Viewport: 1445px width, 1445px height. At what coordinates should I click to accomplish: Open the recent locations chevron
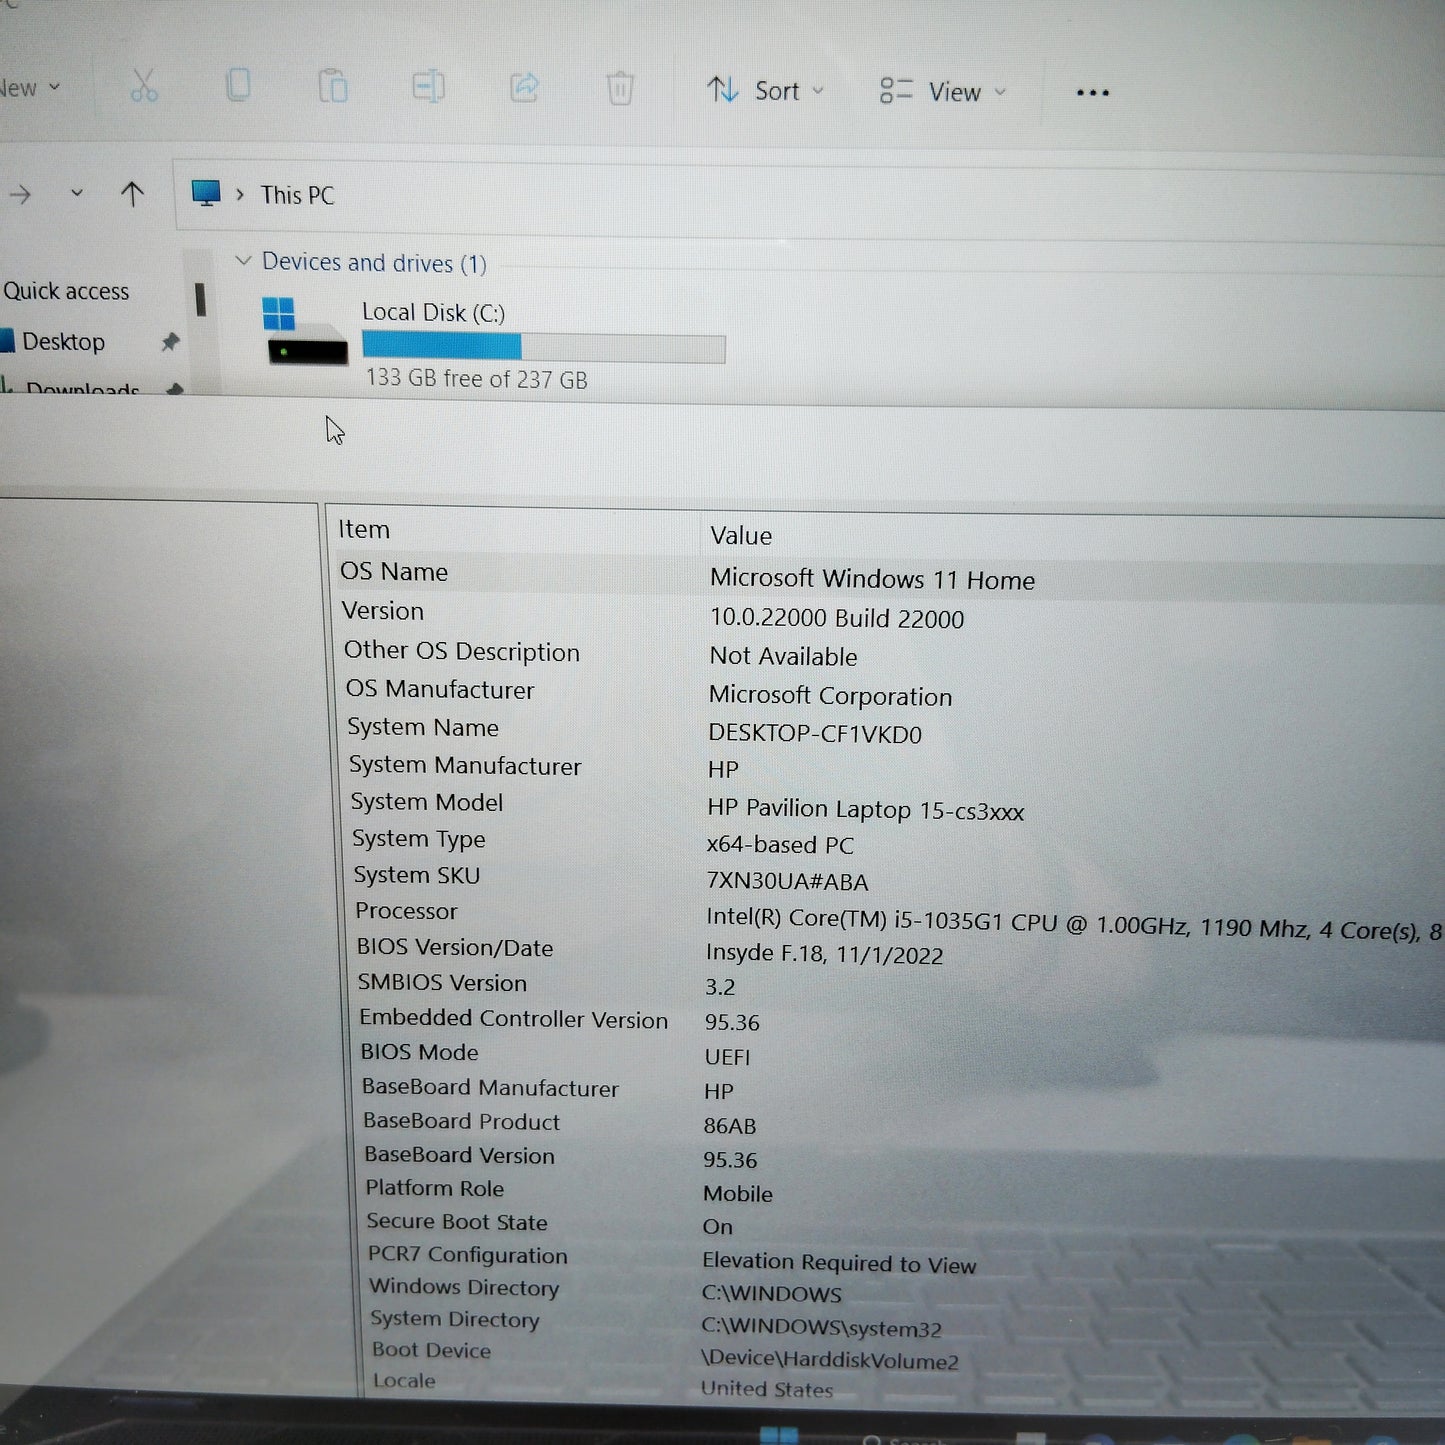[77, 193]
